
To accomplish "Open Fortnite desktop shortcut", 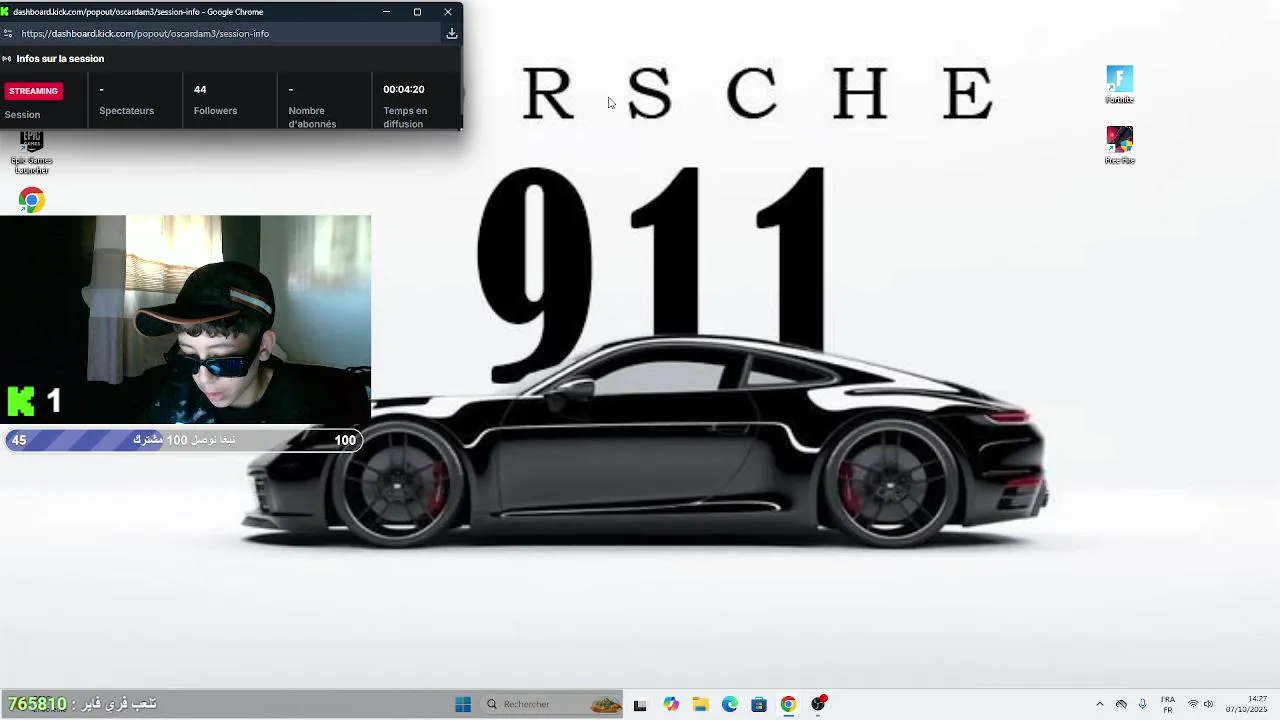I will tap(1119, 84).
